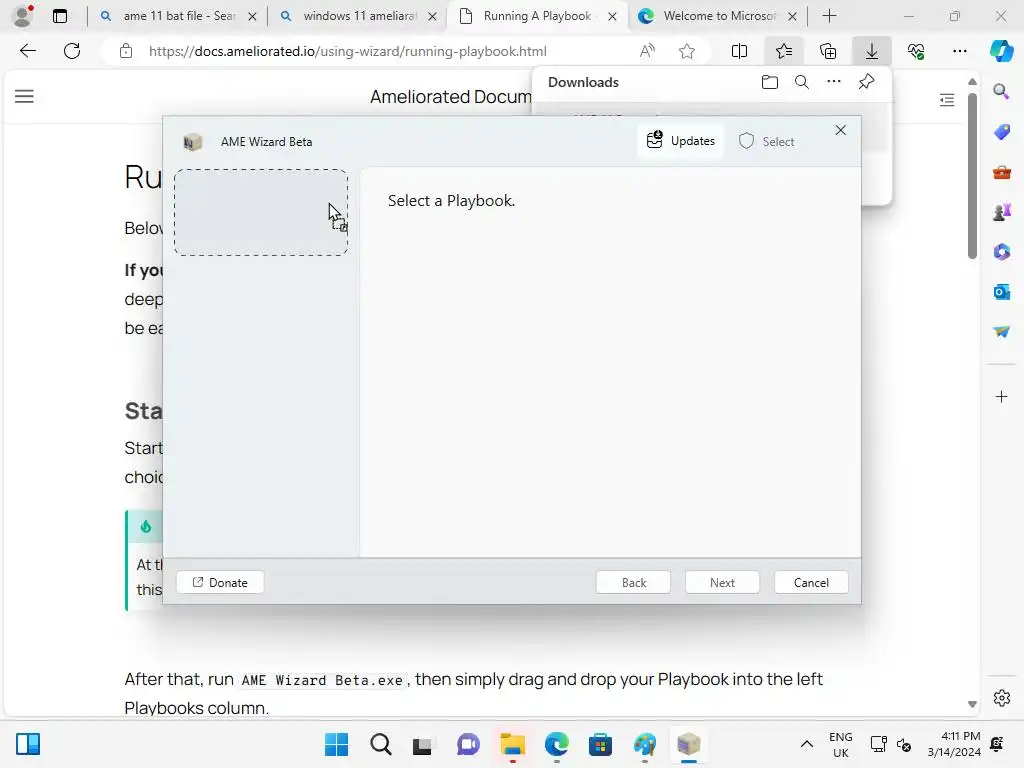Open Read aloud icon in address bar
The width and height of the screenshot is (1024, 768).
pyautogui.click(x=647, y=51)
